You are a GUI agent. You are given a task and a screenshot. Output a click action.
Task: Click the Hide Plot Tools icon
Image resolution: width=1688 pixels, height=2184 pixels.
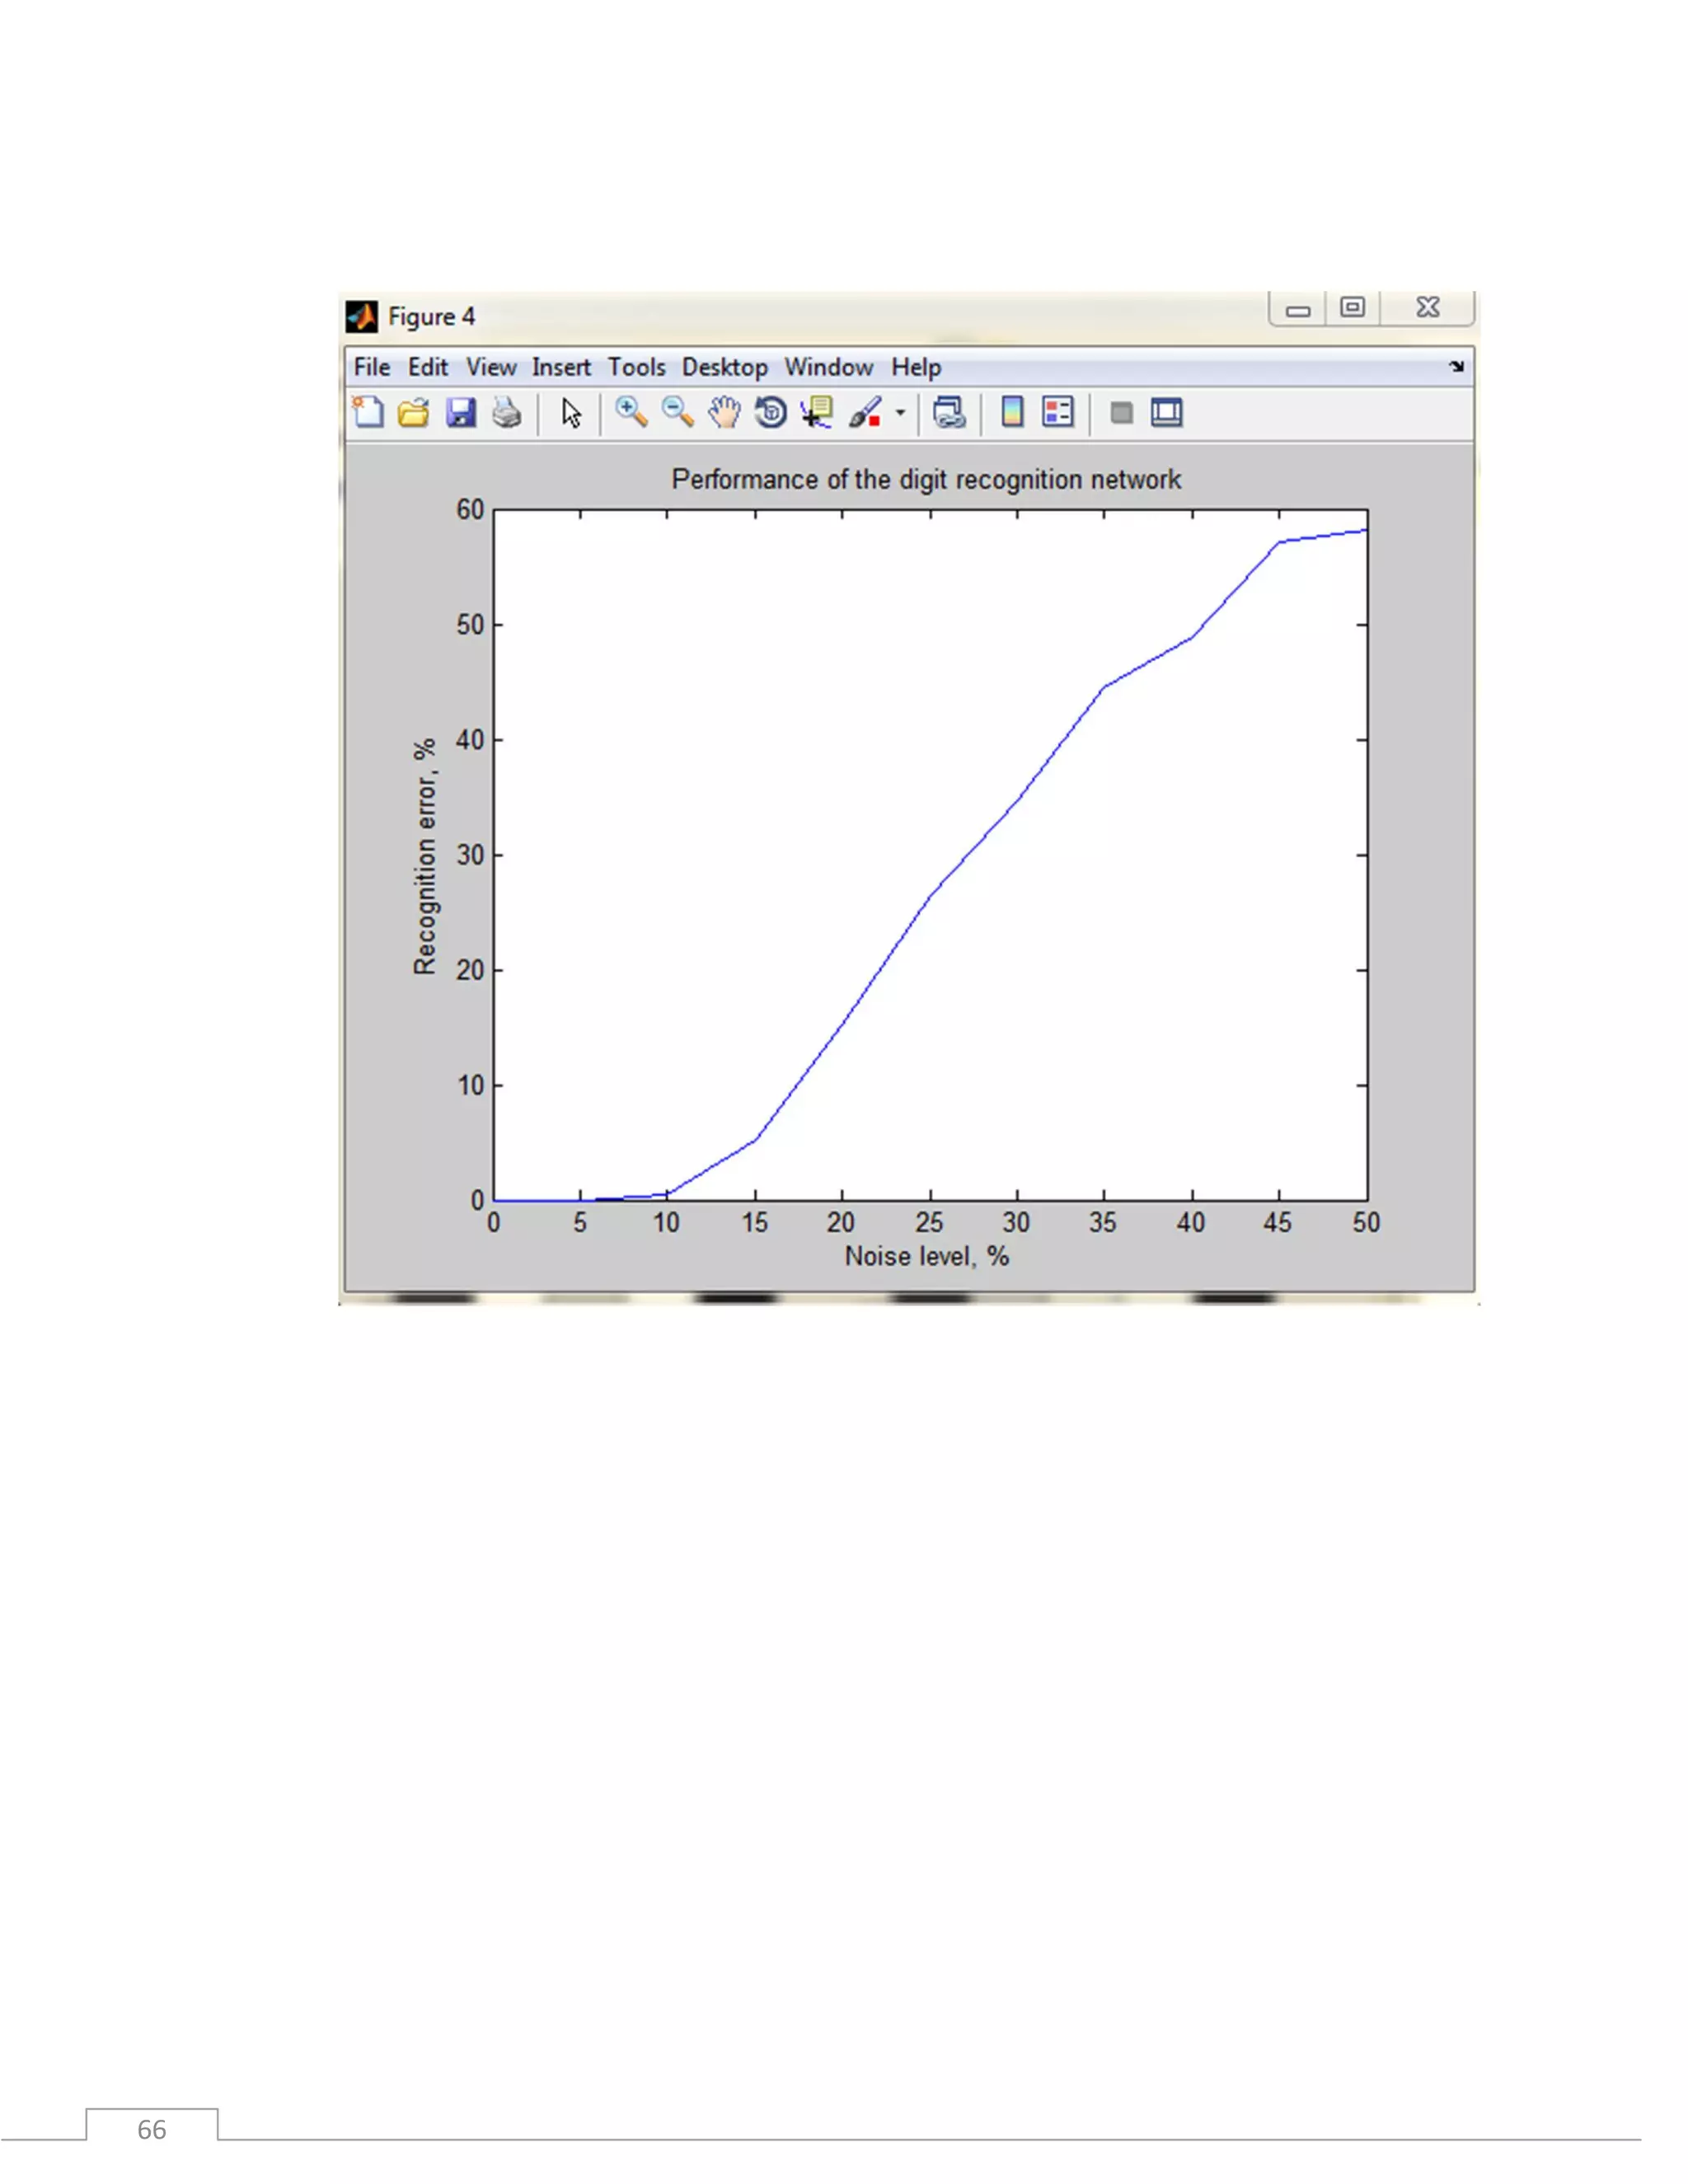click(1121, 412)
